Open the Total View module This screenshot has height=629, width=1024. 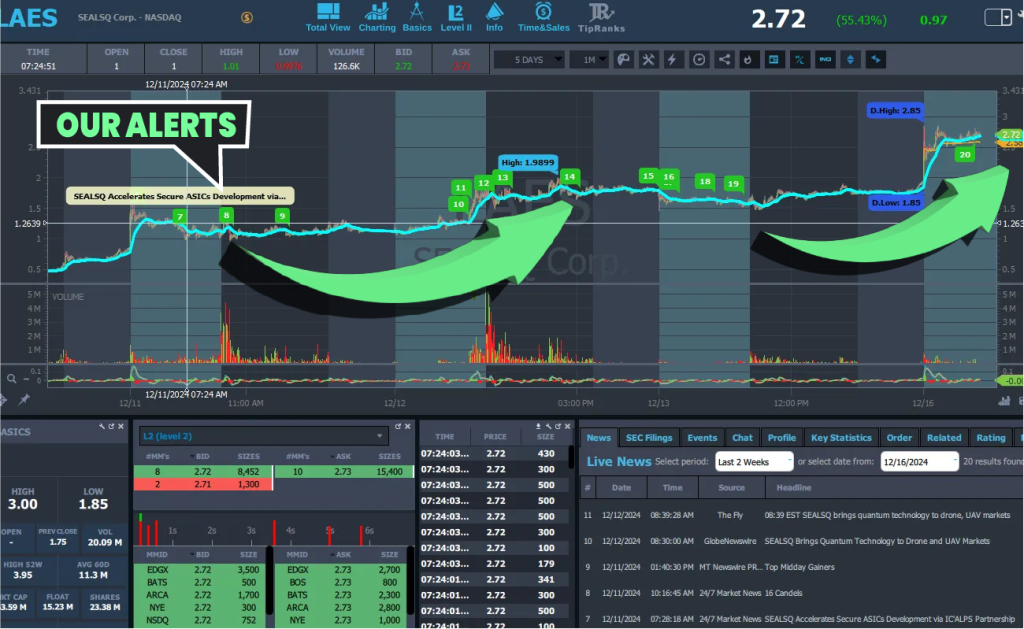[x=328, y=18]
